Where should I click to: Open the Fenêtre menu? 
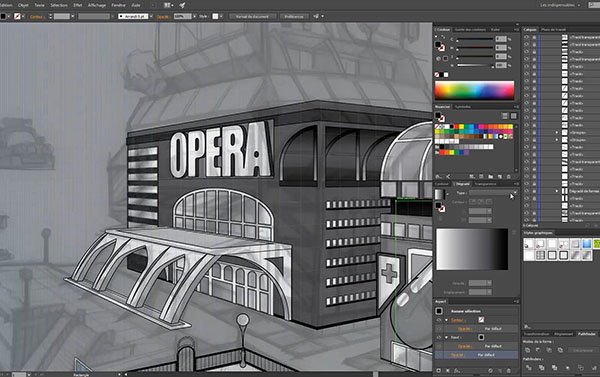tap(118, 5)
